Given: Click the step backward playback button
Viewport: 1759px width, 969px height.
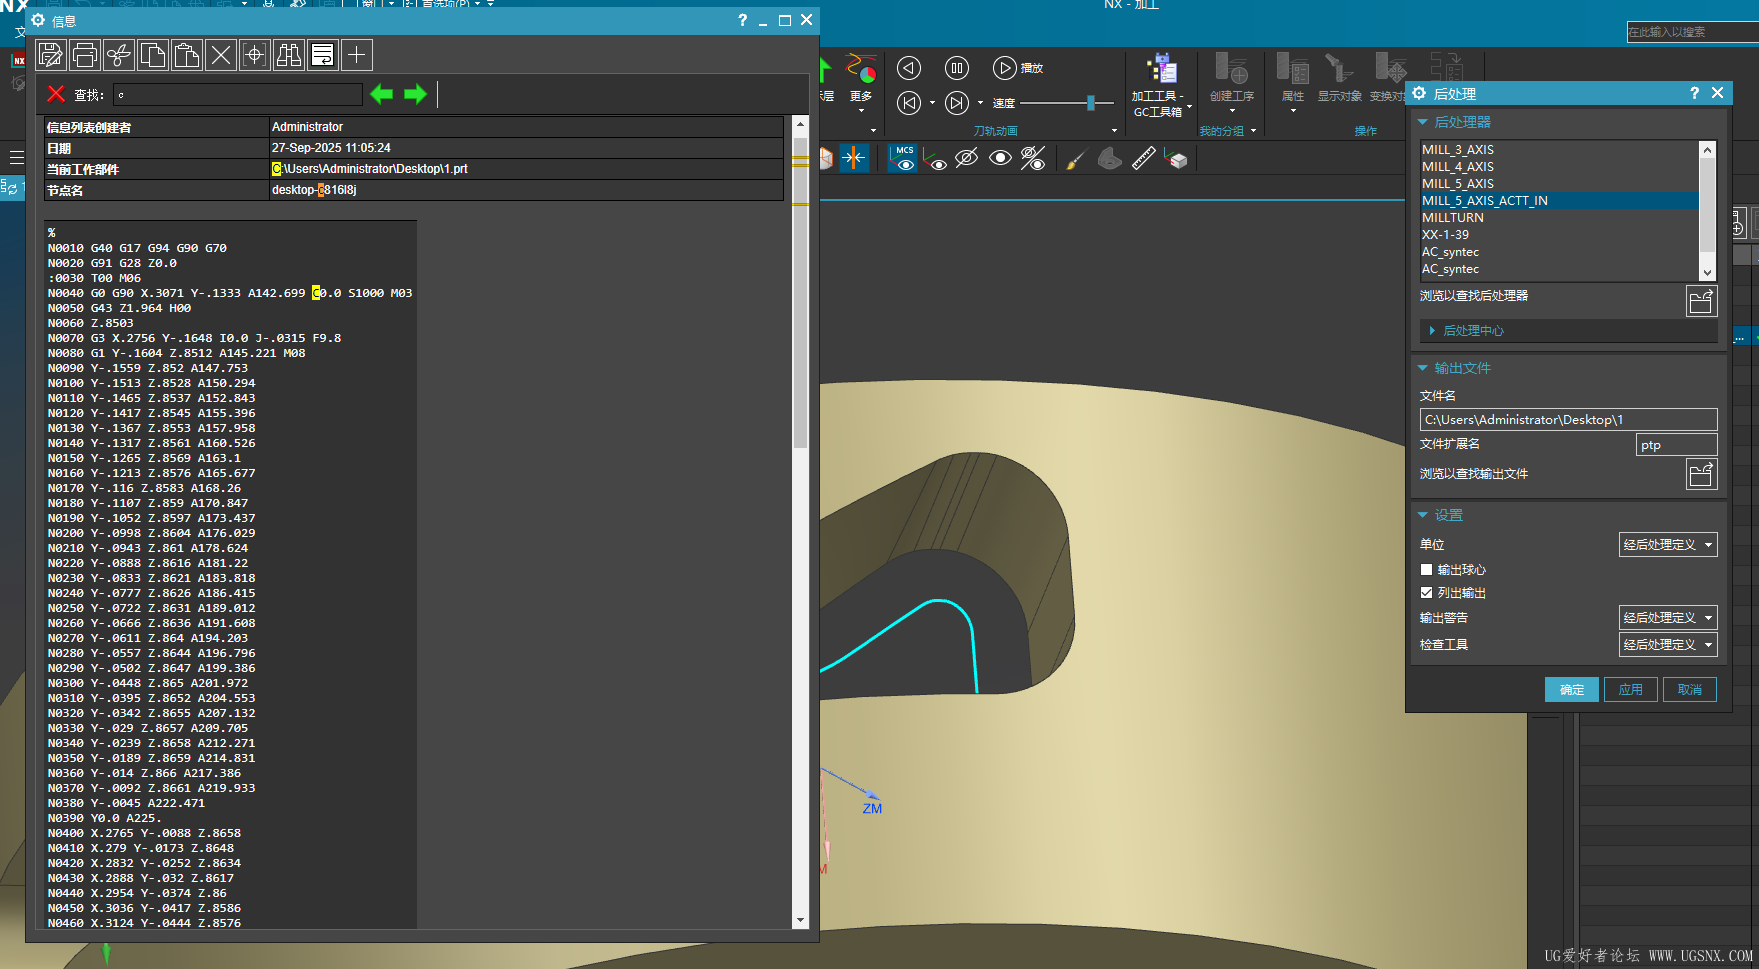Looking at the screenshot, I should (x=909, y=68).
